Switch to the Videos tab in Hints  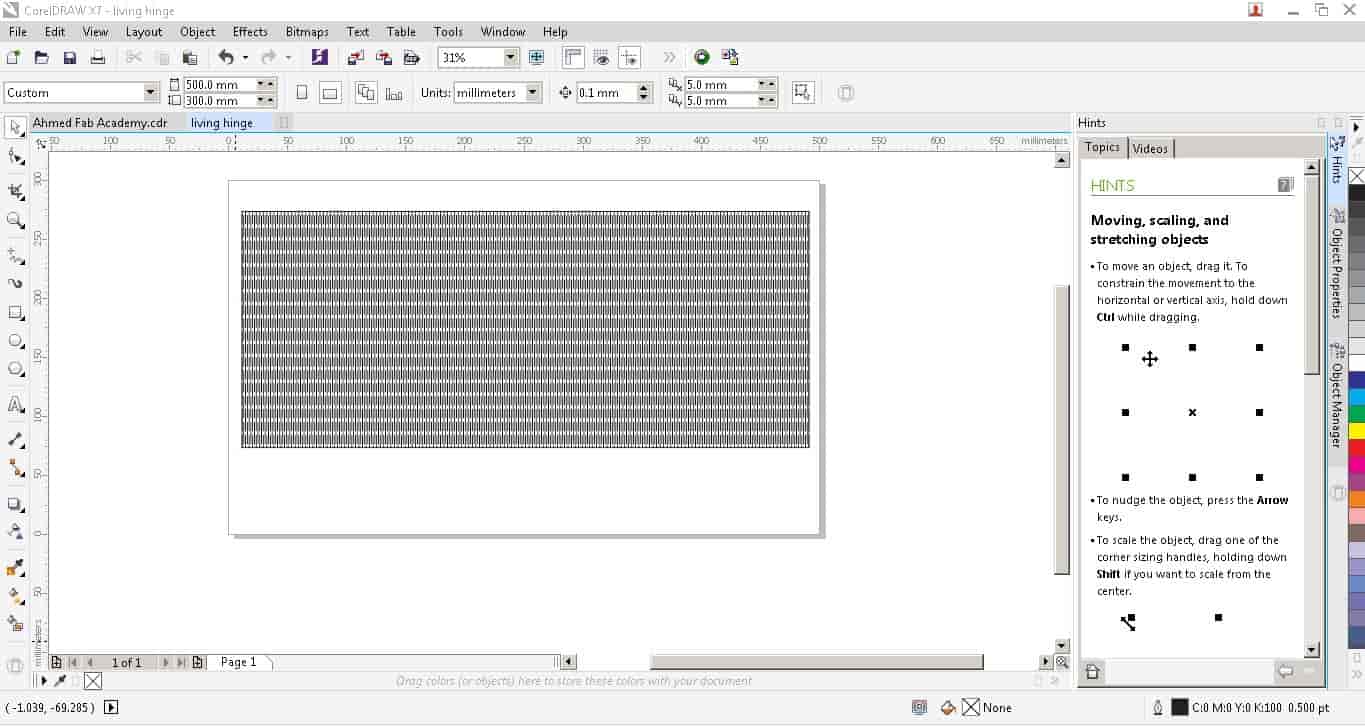[x=1150, y=148]
